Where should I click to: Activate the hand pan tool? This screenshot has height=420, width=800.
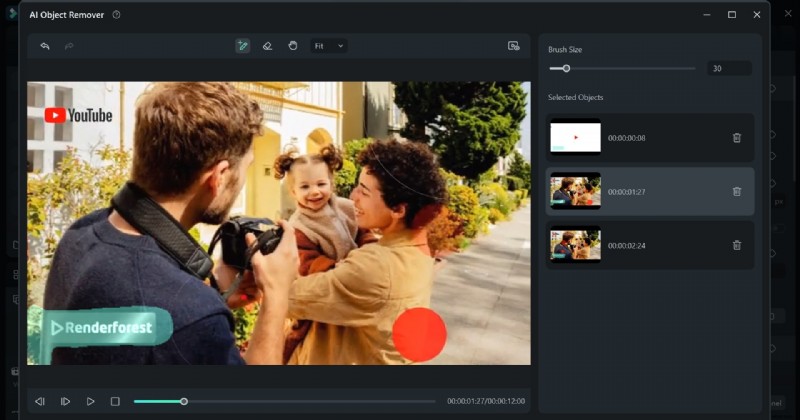(293, 46)
